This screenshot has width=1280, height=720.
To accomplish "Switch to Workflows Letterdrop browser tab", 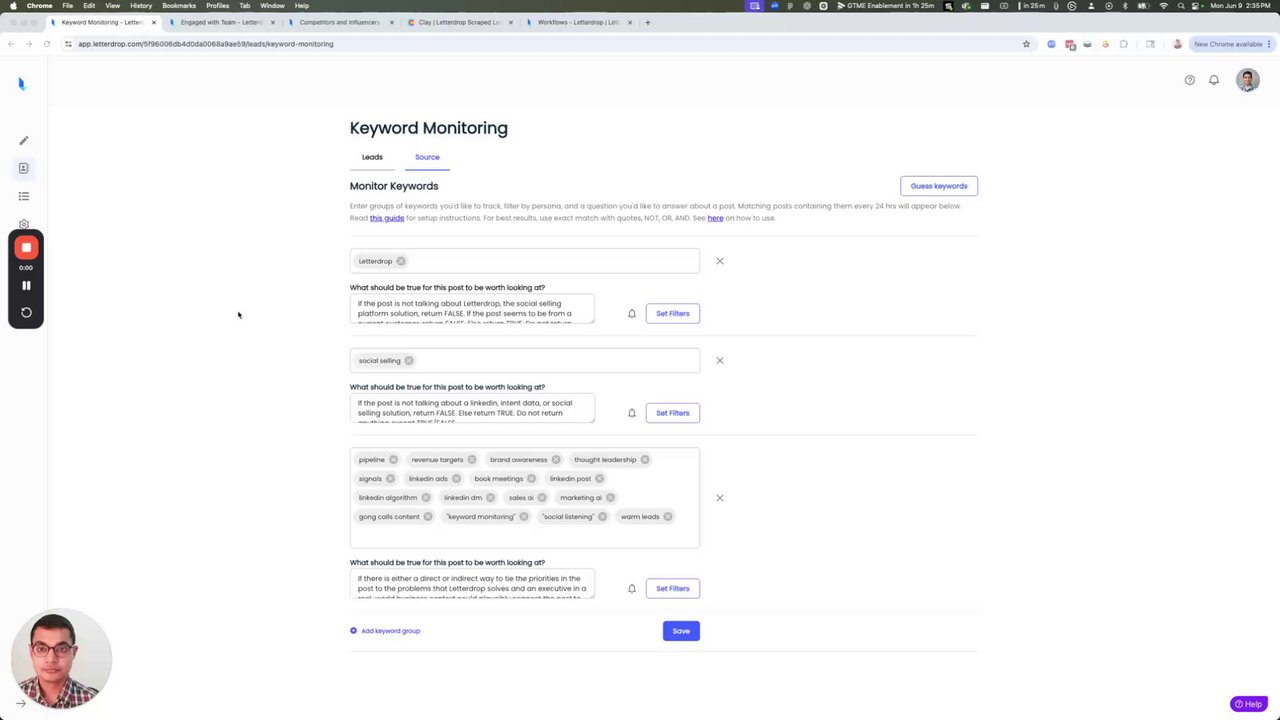I will [x=578, y=22].
